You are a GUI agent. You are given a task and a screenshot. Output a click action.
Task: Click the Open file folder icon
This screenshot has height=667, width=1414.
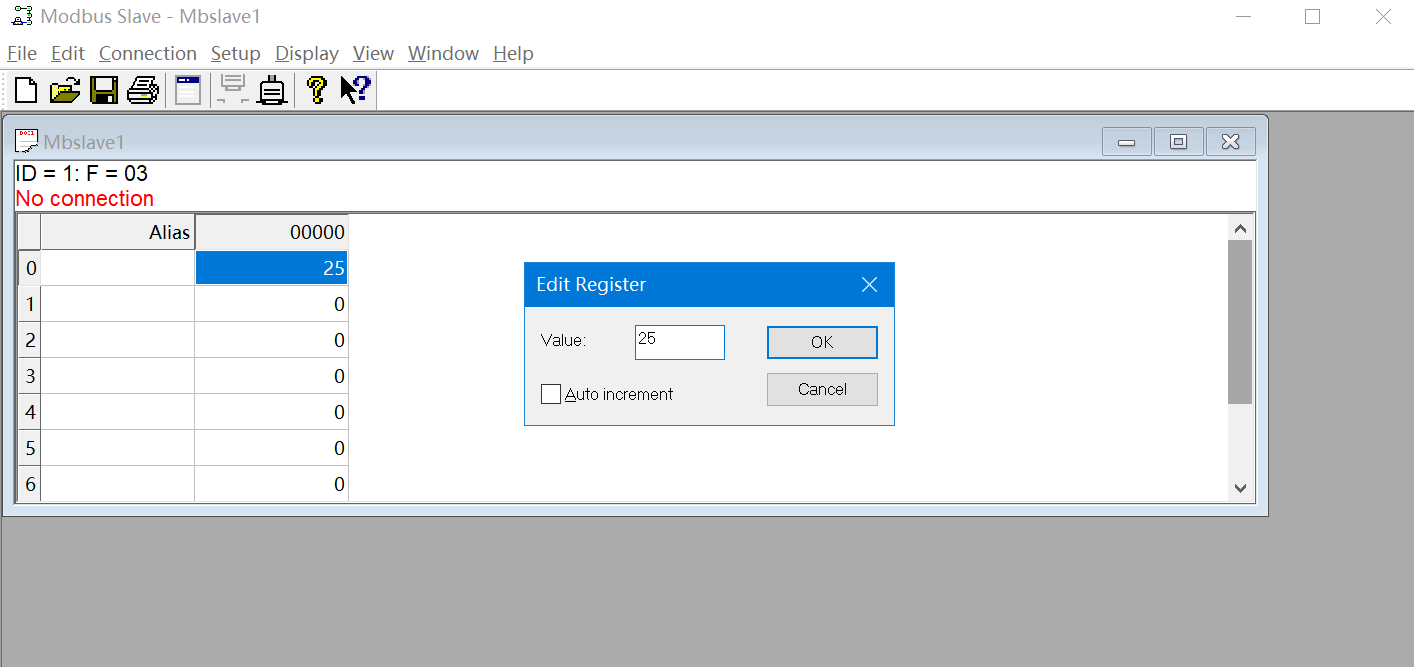[x=65, y=90]
